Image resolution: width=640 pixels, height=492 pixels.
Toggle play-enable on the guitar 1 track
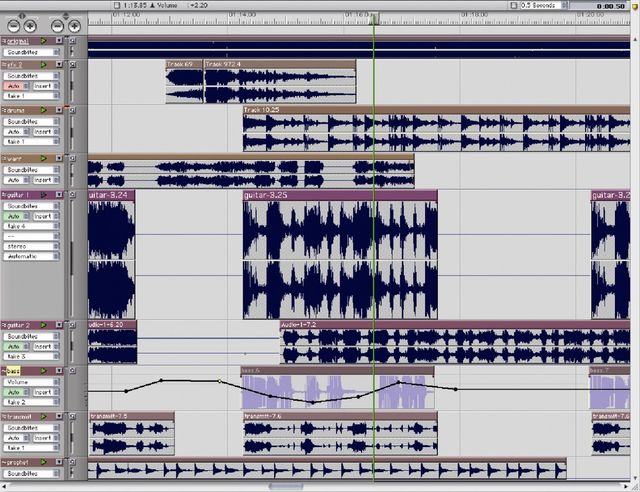click(43, 195)
